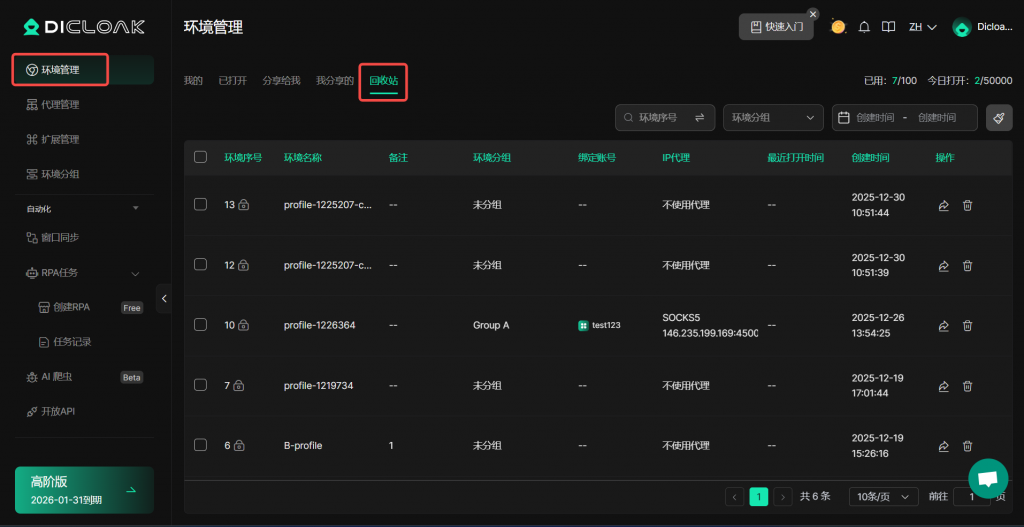Check the box for profile-1219734 row
The height and width of the screenshot is (527, 1024).
200,385
